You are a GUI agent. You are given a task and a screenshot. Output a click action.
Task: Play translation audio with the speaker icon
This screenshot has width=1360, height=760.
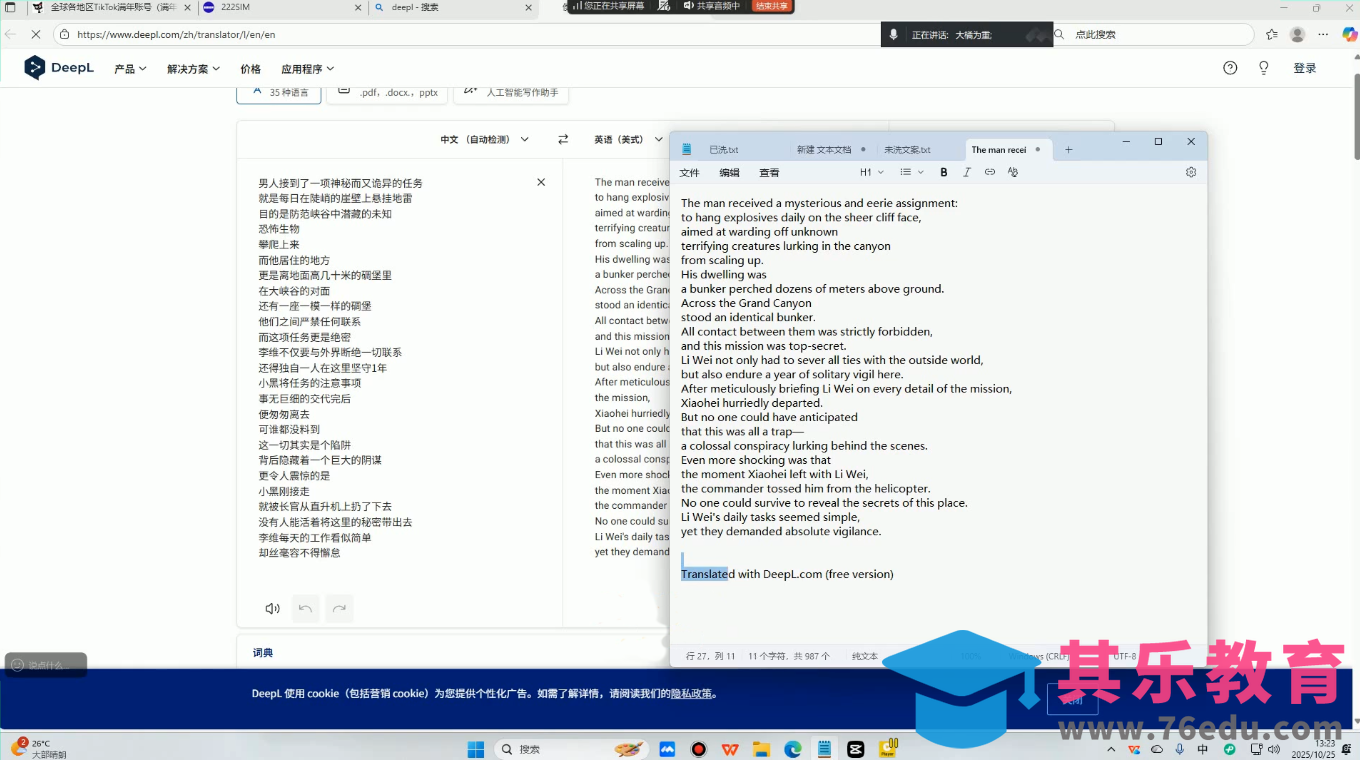pos(271,608)
